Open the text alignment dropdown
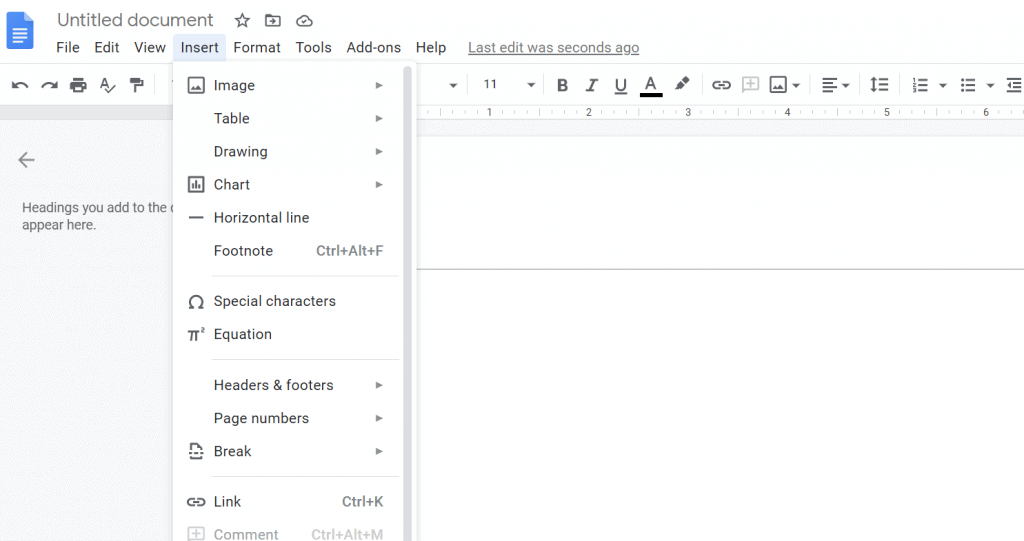 tap(835, 85)
